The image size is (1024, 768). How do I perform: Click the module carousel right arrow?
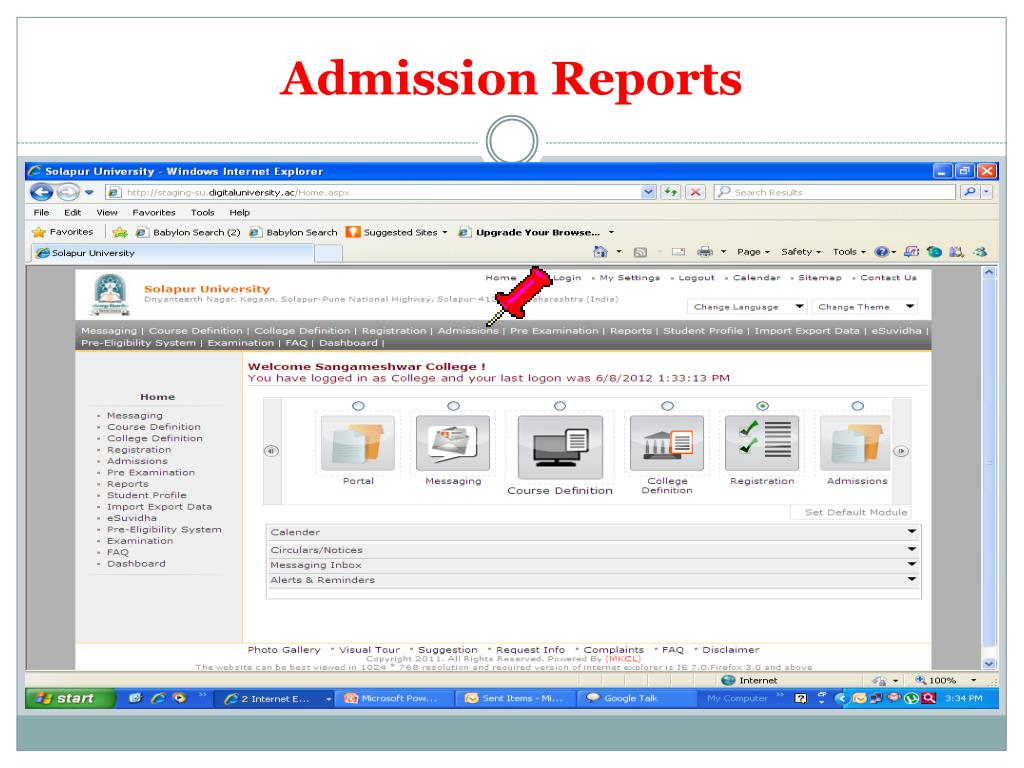pos(901,451)
